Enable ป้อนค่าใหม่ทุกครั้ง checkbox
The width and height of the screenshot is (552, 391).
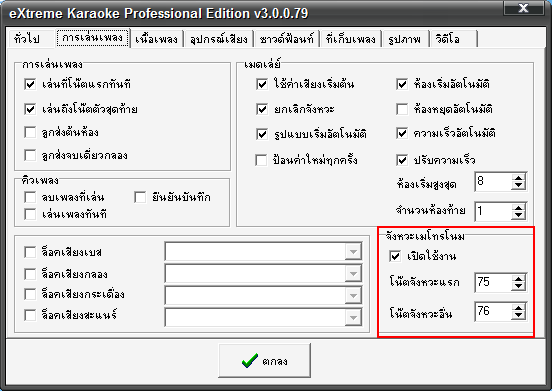point(261,160)
